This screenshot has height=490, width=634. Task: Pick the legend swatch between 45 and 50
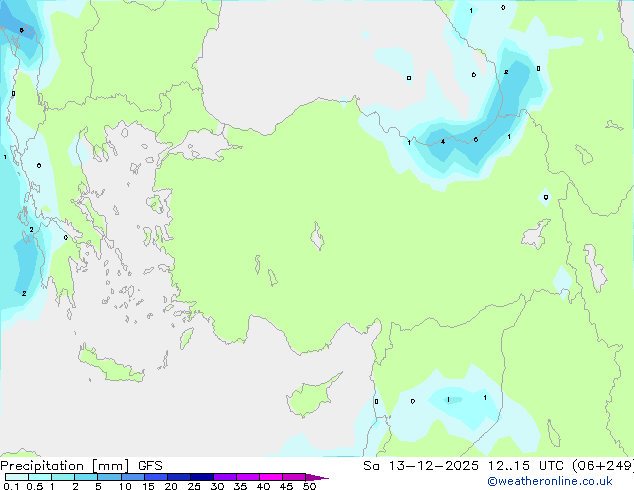(x=294, y=477)
